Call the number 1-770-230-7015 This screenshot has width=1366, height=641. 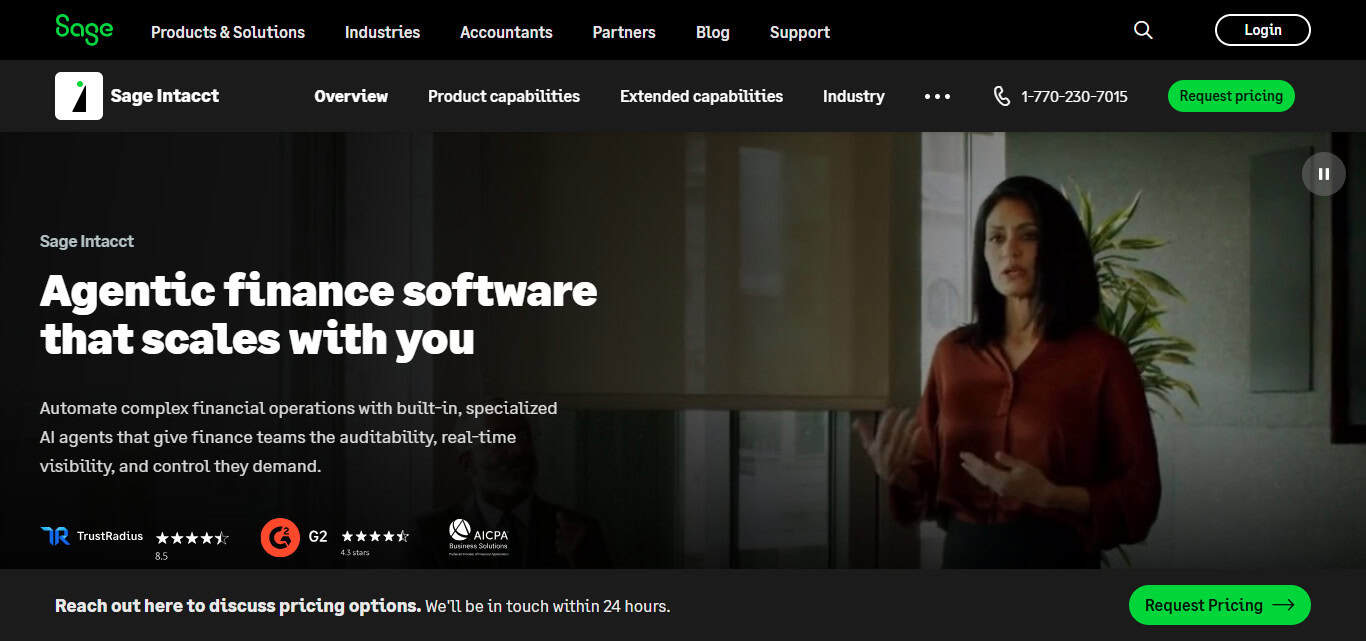click(1074, 96)
